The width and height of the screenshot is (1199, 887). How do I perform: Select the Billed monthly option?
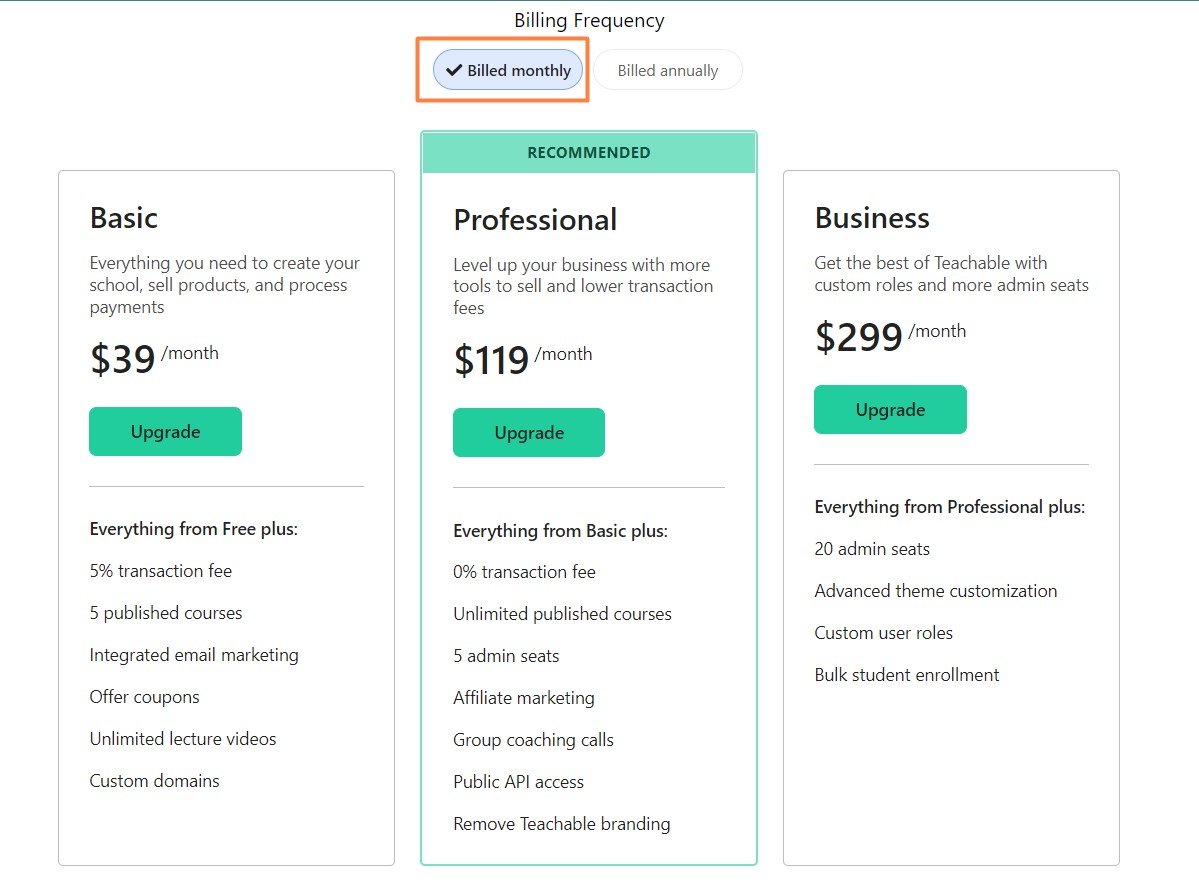tap(508, 70)
